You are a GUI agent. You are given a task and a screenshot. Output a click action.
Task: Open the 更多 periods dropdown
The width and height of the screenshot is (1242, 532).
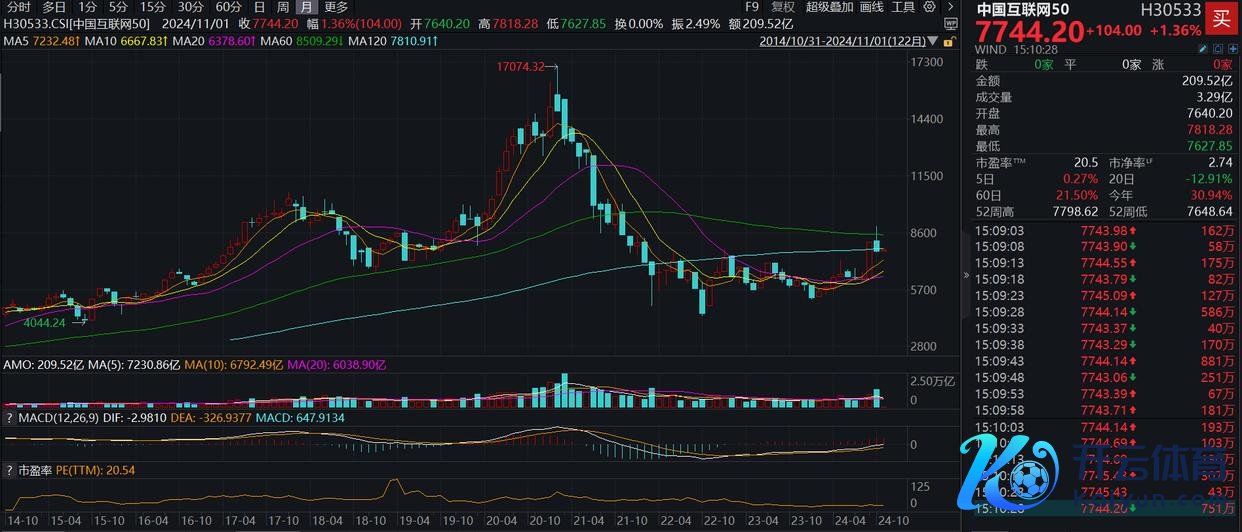pyautogui.click(x=336, y=7)
